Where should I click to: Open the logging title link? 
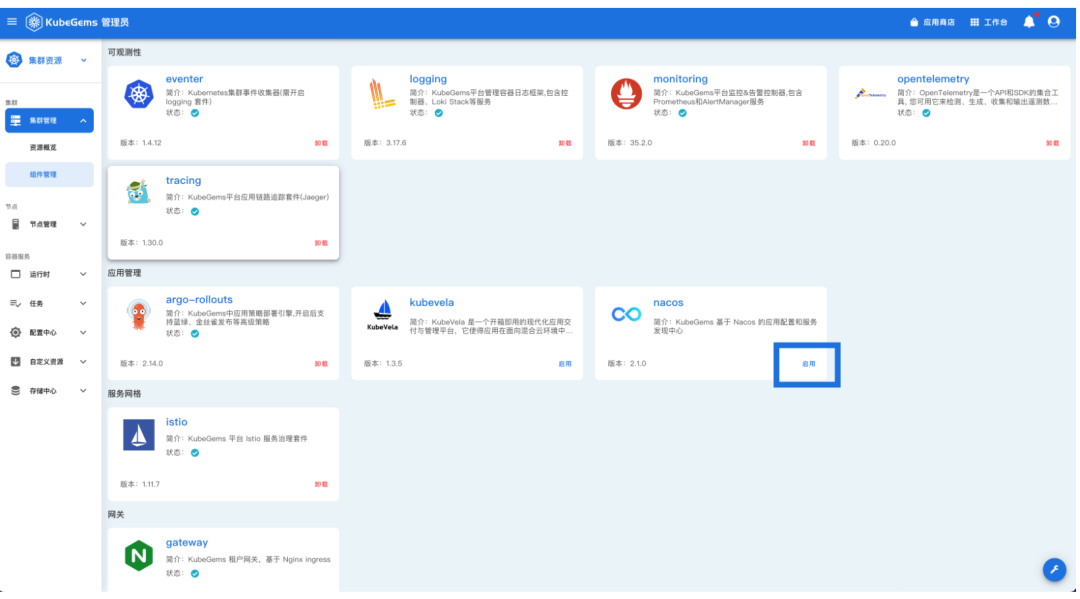pos(428,79)
